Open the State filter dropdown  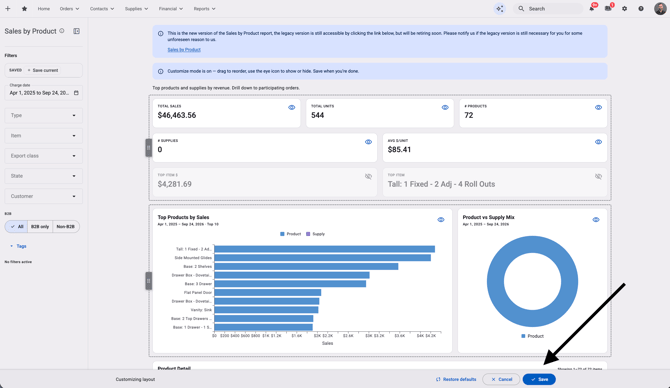point(43,176)
